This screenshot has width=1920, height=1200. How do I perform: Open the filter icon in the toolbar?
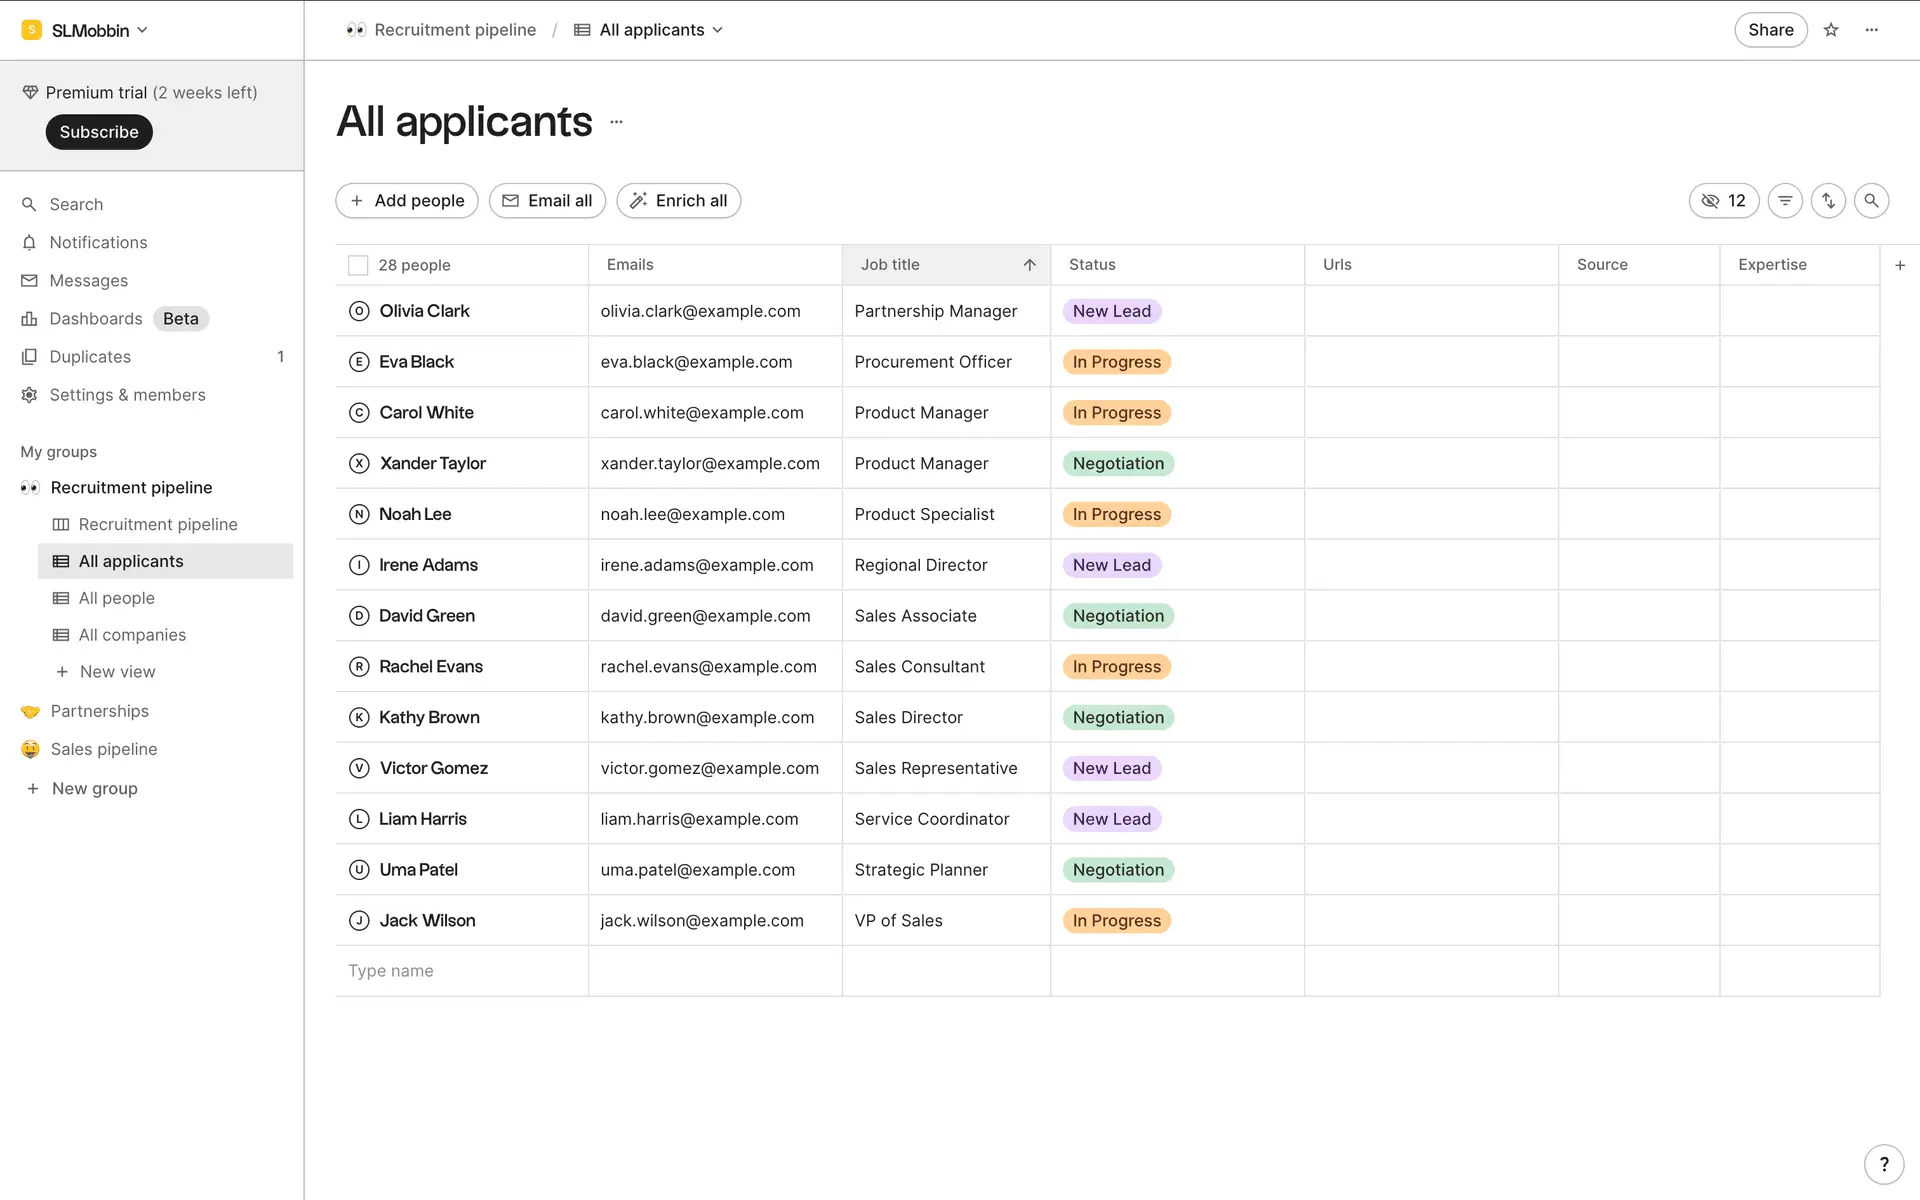click(1785, 201)
